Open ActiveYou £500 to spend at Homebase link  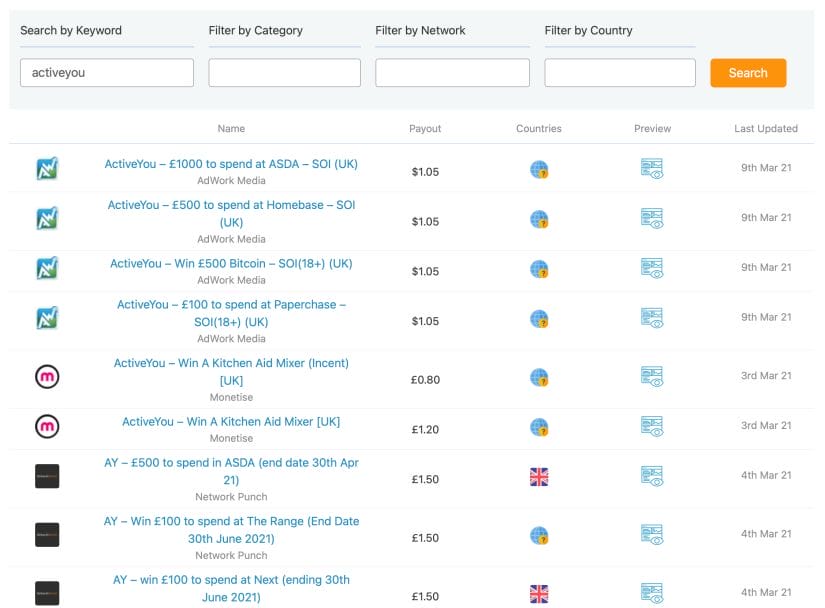231,214
